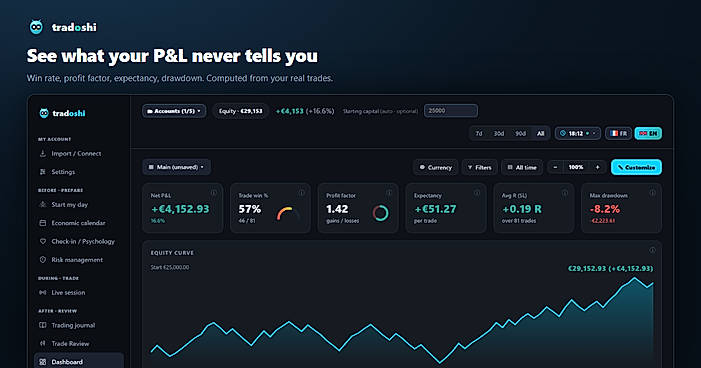The height and width of the screenshot is (368, 701).
Task: Click the info icon on Max drawdown card
Action: [x=653, y=193]
